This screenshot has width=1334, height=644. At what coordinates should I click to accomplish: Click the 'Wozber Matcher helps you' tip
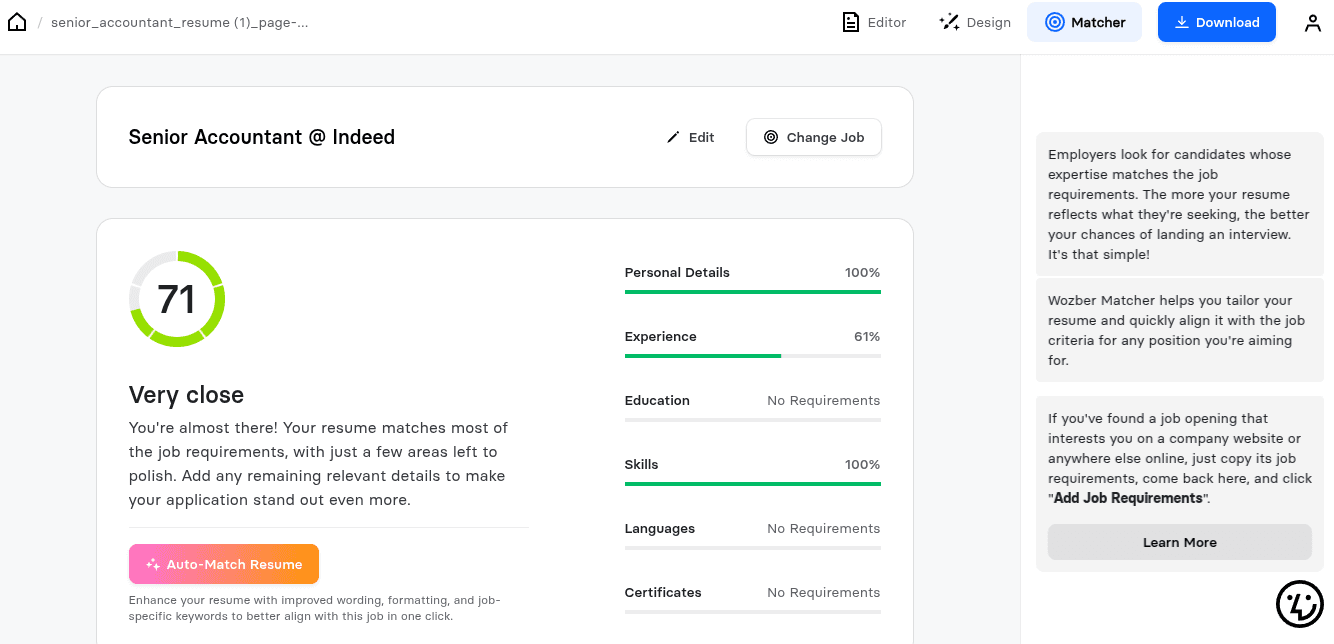[1180, 330]
